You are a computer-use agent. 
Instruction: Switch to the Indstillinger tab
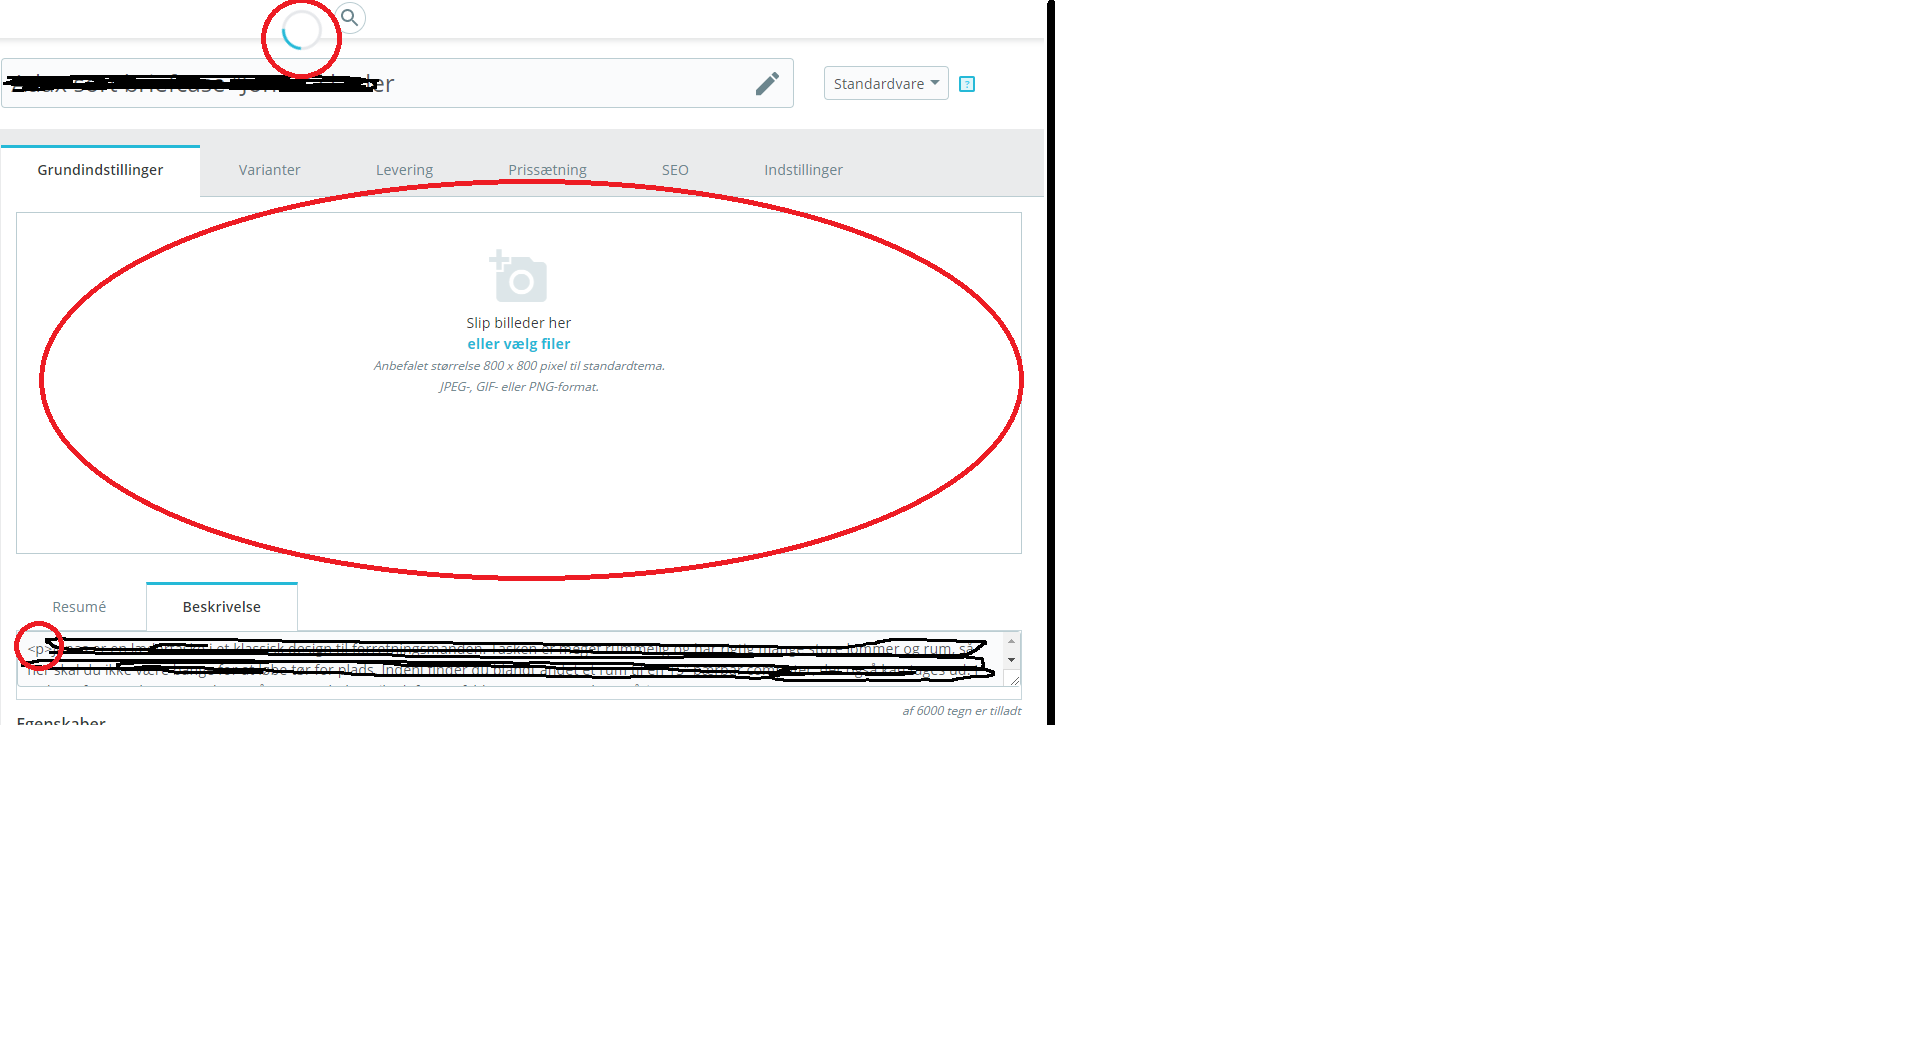pos(803,170)
